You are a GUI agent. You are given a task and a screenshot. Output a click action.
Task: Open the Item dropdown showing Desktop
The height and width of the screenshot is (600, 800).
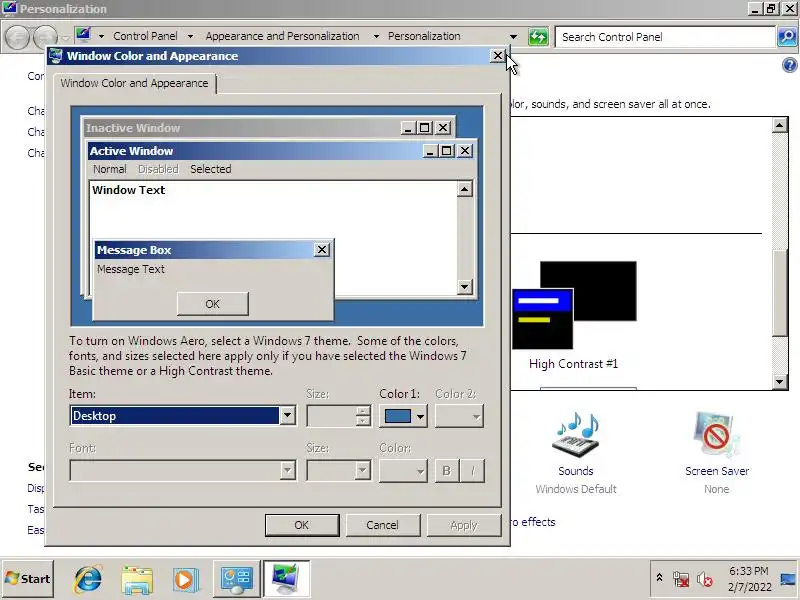point(183,416)
